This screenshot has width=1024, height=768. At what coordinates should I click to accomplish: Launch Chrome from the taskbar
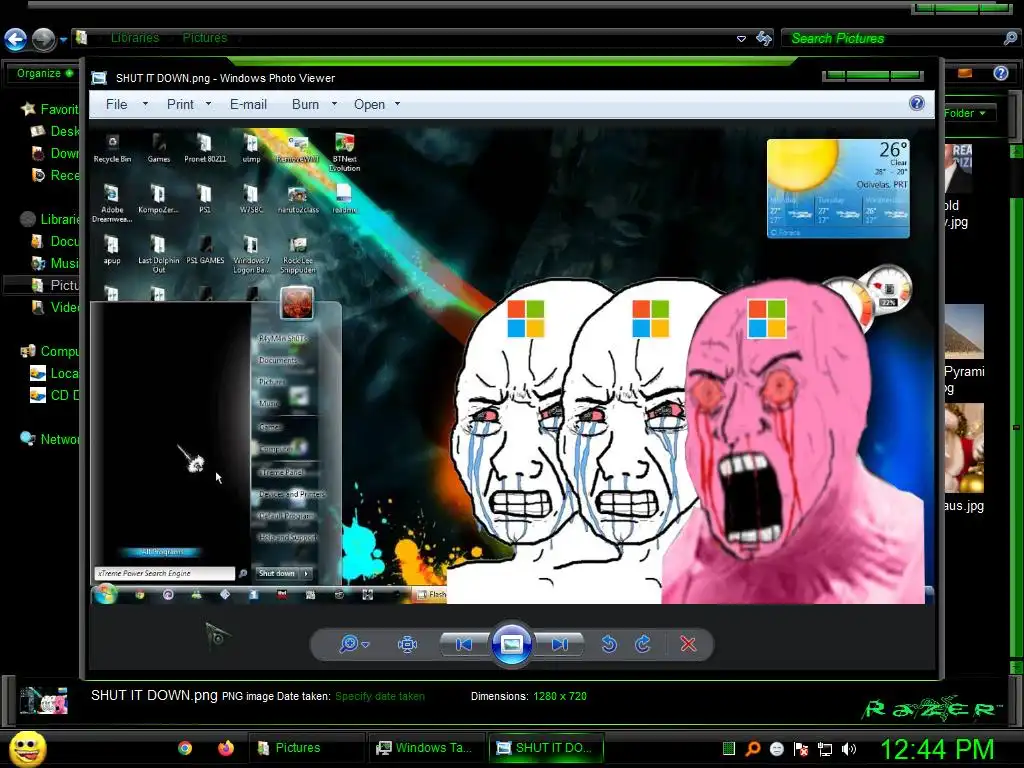point(185,748)
